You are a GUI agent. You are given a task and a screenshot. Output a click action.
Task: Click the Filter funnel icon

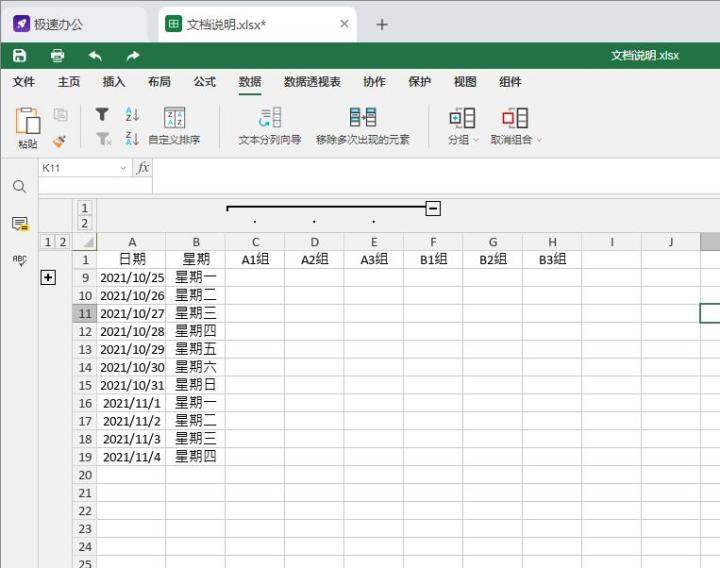coord(102,114)
